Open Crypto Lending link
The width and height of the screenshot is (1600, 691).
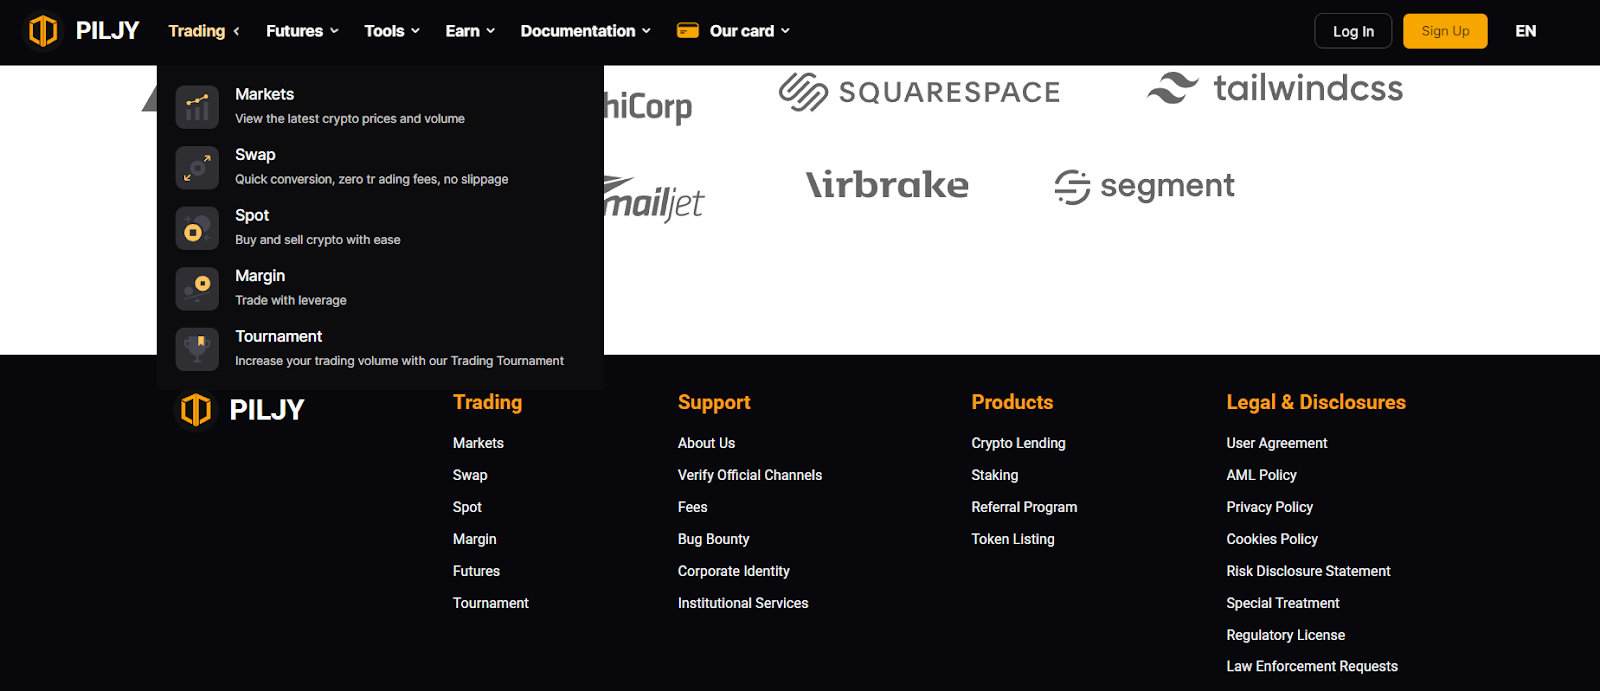tap(1018, 443)
